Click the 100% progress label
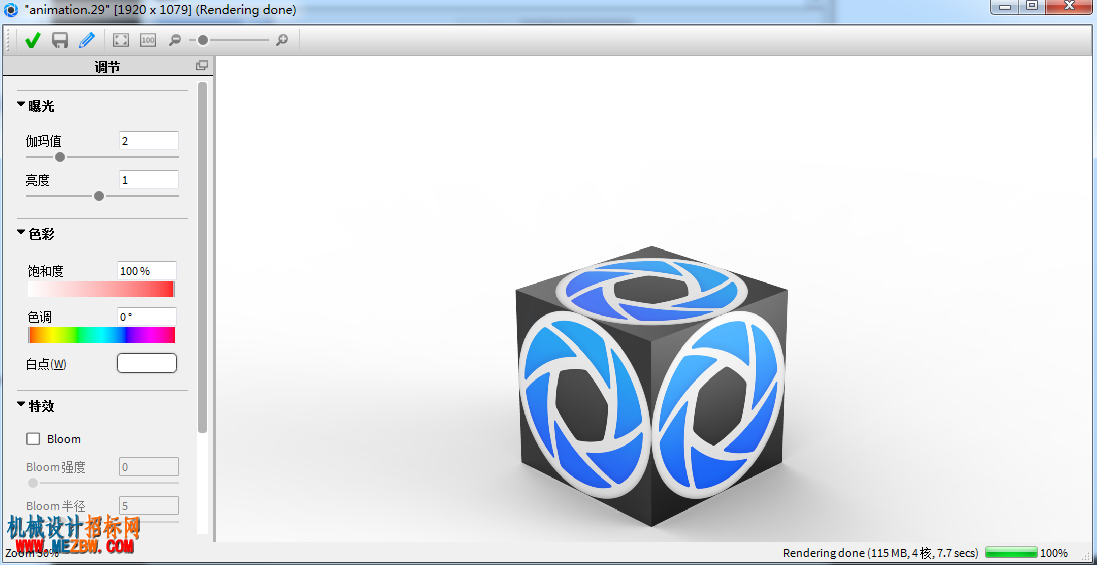This screenshot has height=565, width=1097. point(1054,553)
